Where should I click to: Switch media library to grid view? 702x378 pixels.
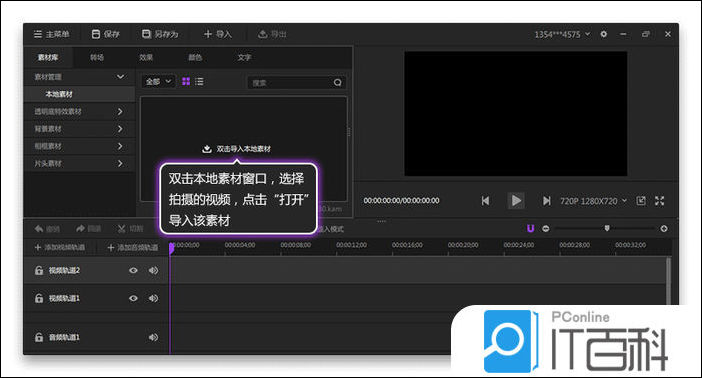click(x=186, y=81)
